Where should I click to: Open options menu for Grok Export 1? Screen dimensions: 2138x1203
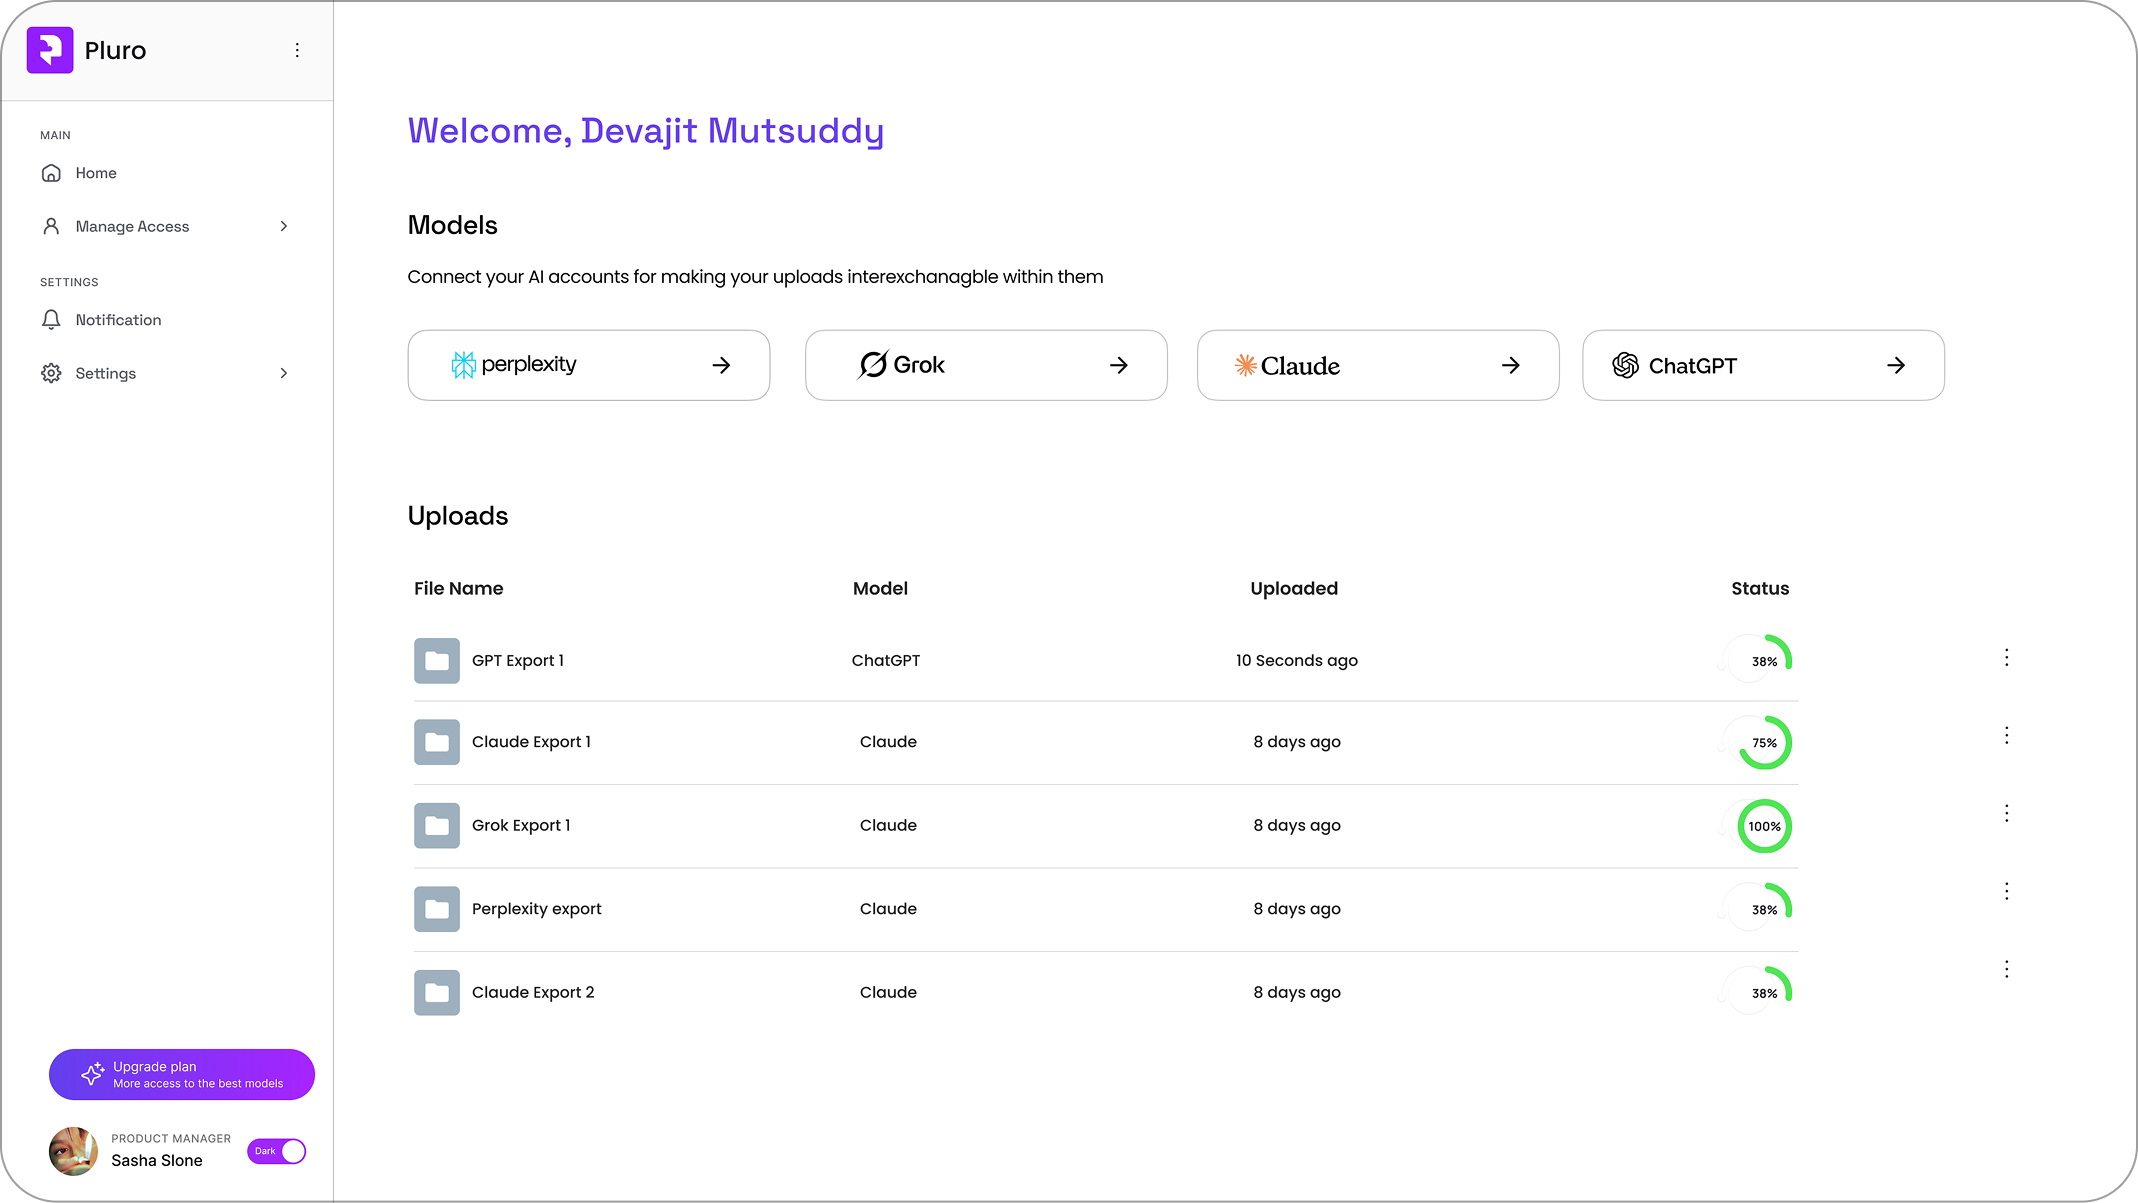[x=2007, y=813]
